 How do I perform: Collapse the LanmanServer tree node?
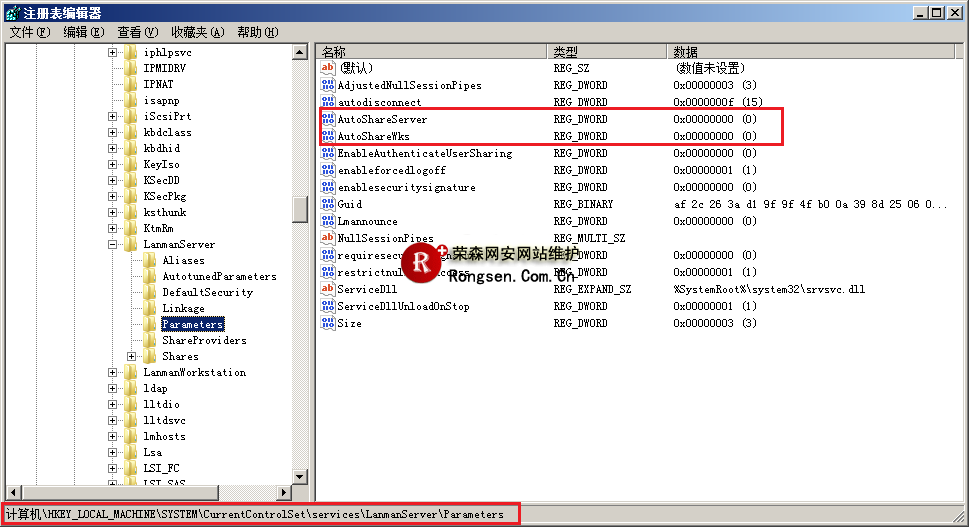click(x=113, y=244)
